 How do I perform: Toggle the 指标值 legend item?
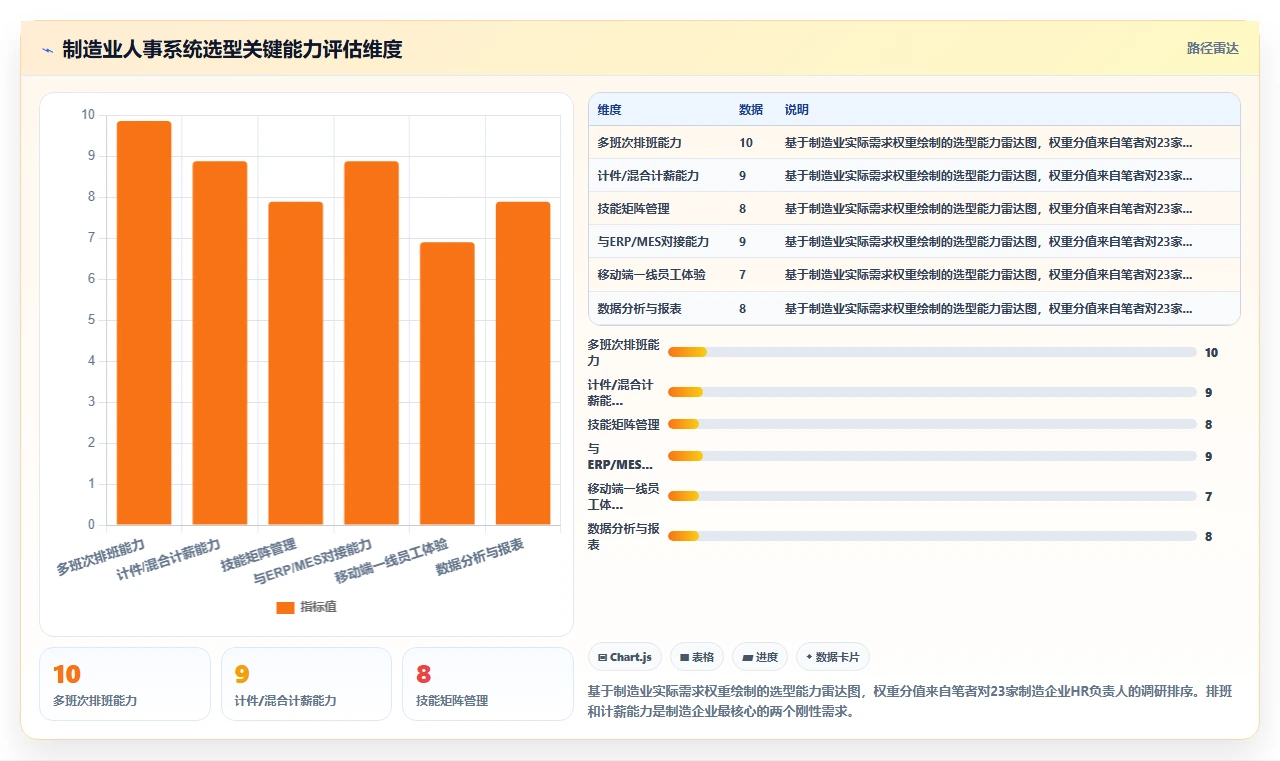coord(307,607)
